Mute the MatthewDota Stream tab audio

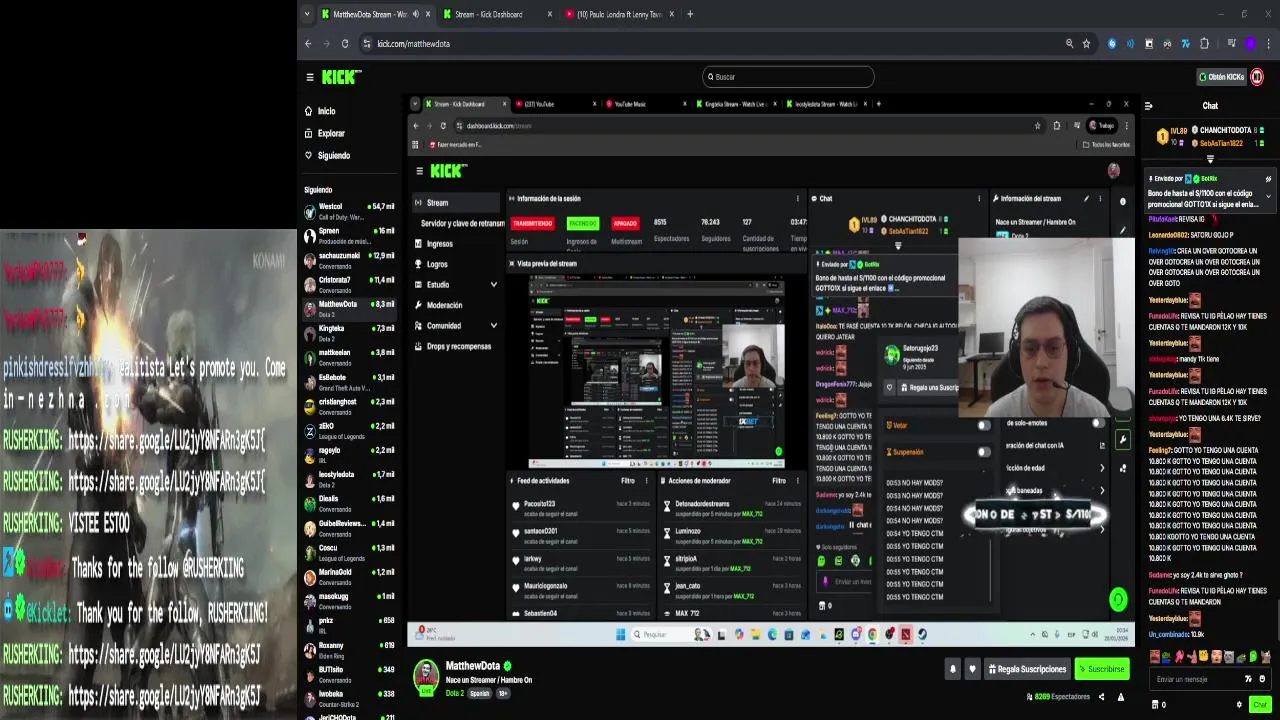click(416, 14)
